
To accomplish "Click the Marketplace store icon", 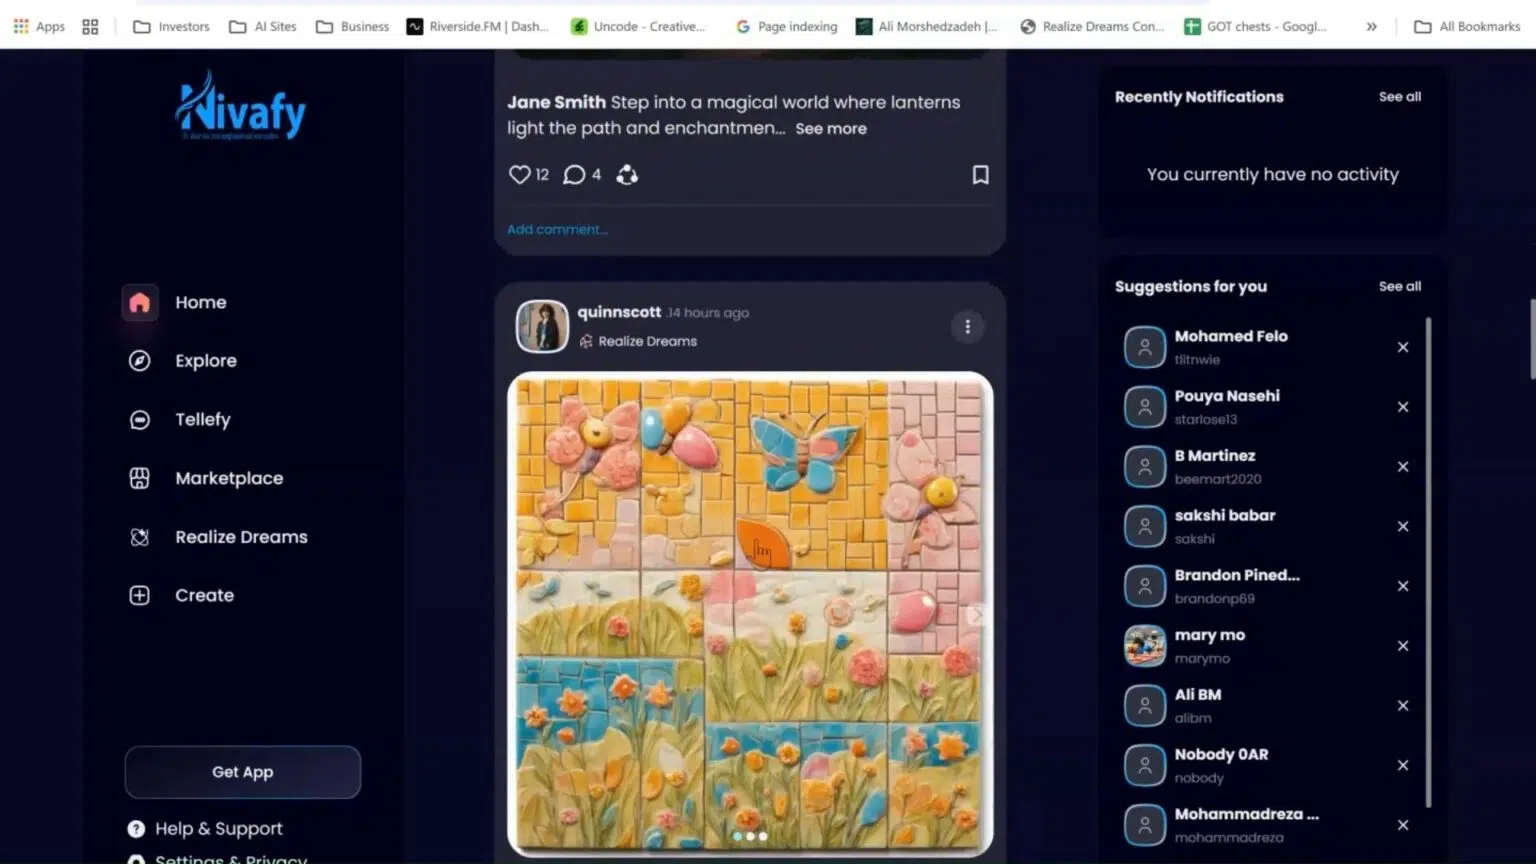I will (139, 478).
